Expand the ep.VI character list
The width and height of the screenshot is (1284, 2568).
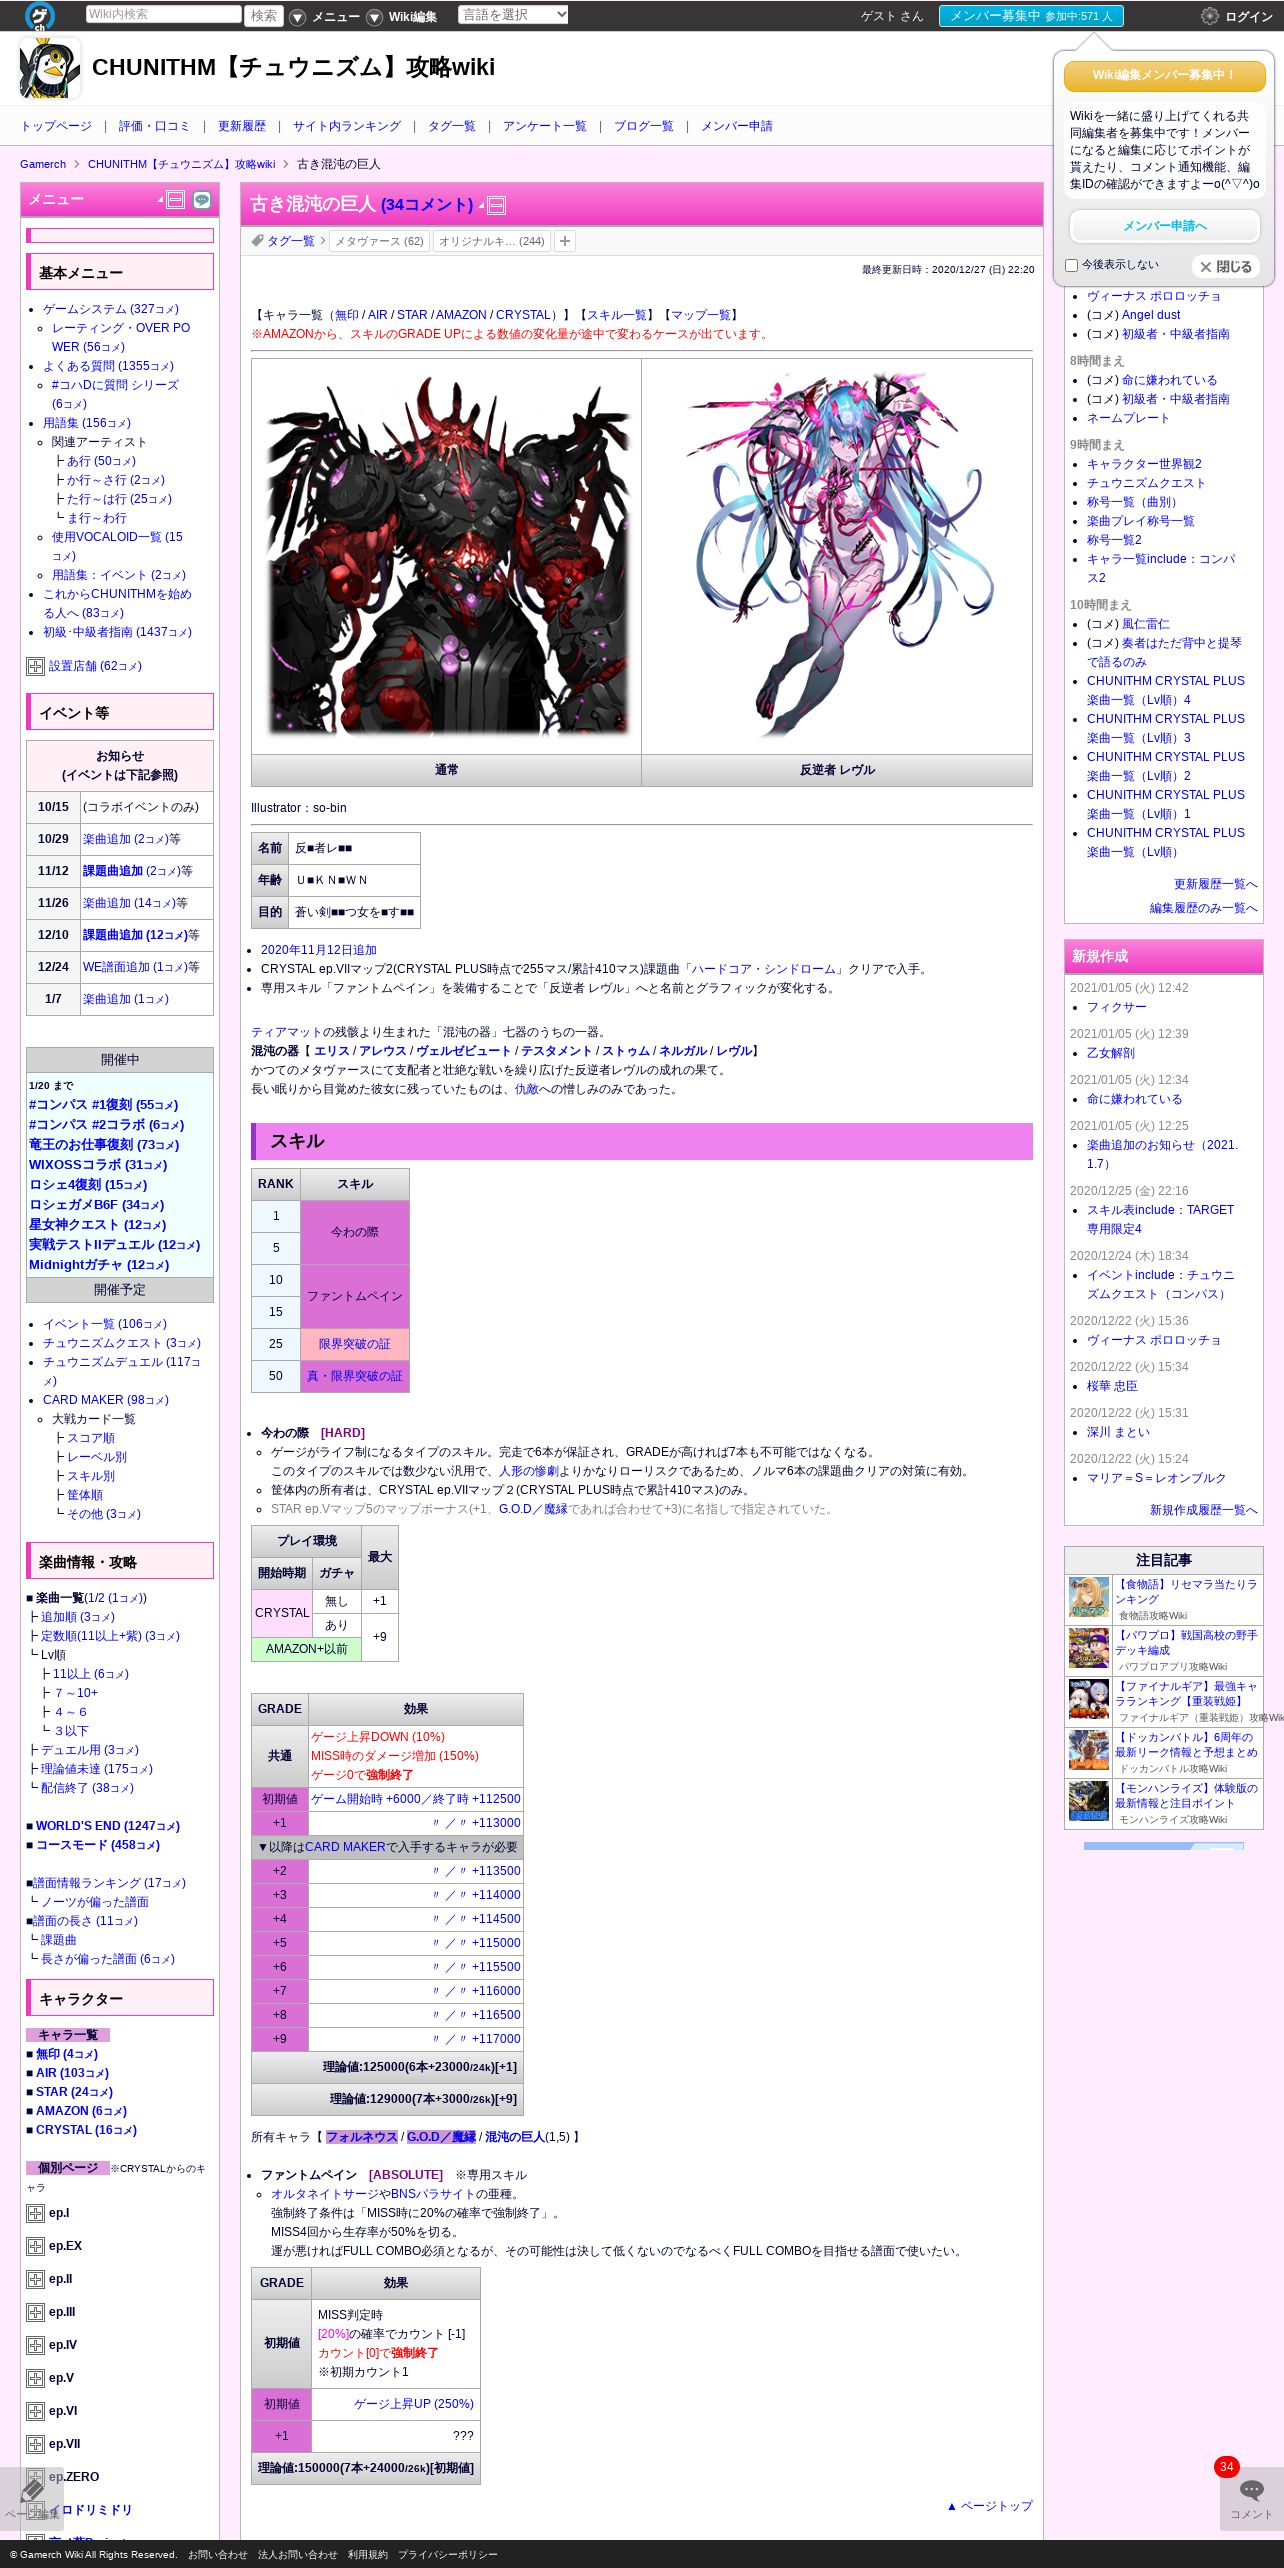(x=35, y=2411)
